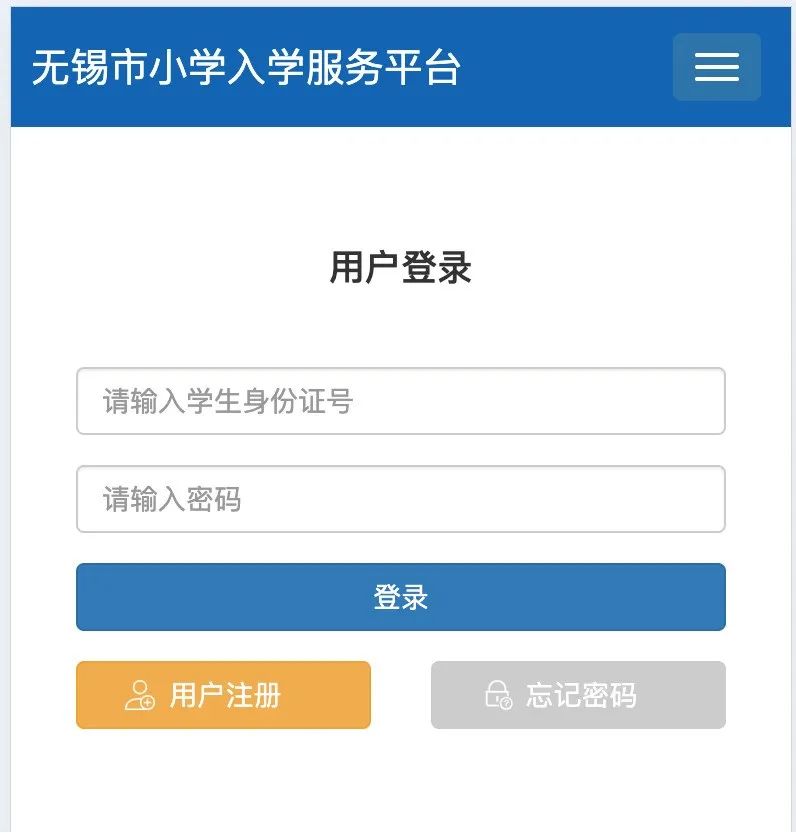Click placeholder text 请输入学生身份证号
The height and width of the screenshot is (833, 796).
(227, 401)
